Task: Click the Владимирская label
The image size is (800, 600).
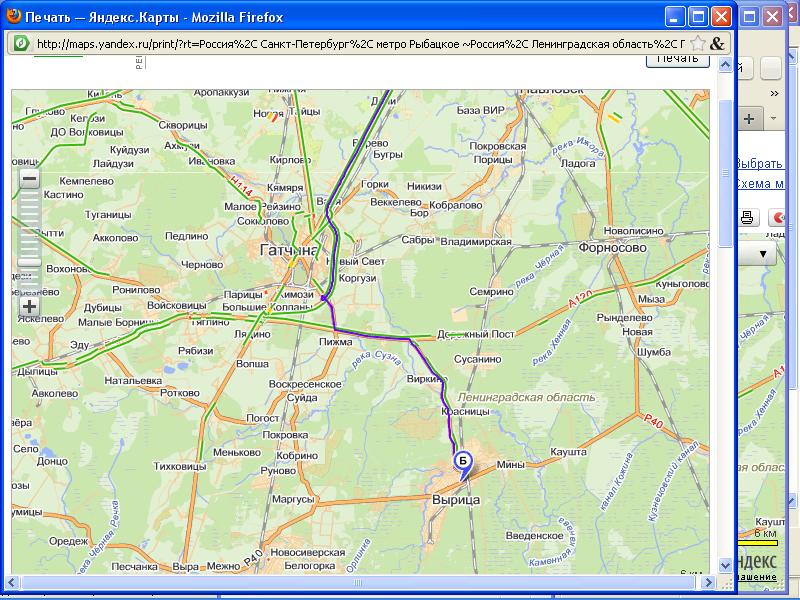Action: 476,242
